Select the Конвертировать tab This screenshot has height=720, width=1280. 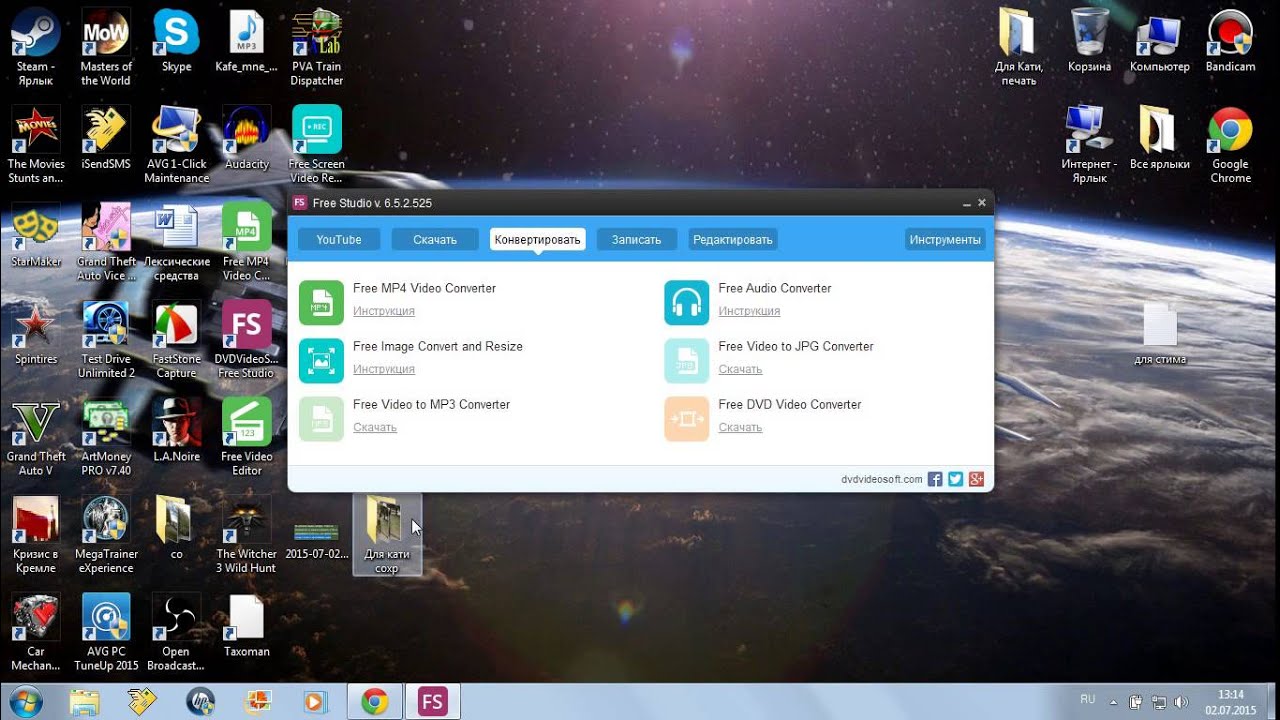click(537, 240)
